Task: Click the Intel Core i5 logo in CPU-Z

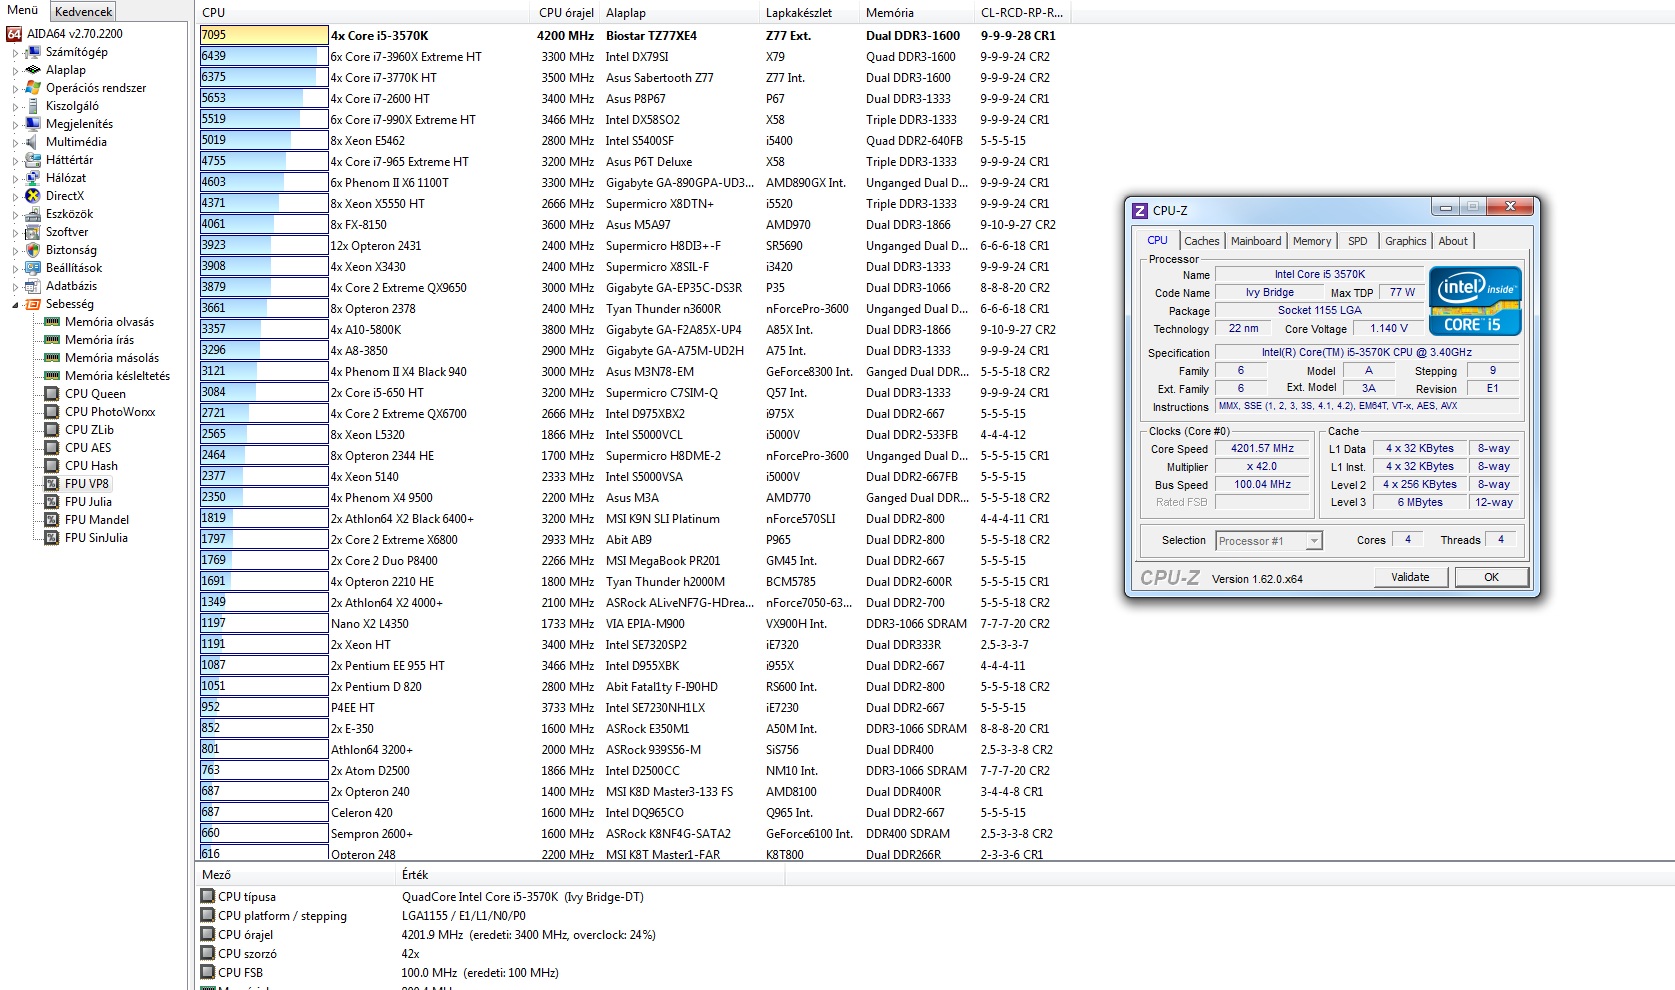Action: coord(1475,301)
